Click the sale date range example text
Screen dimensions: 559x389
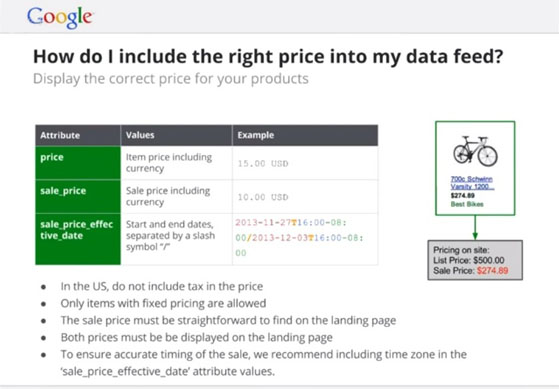coord(299,238)
